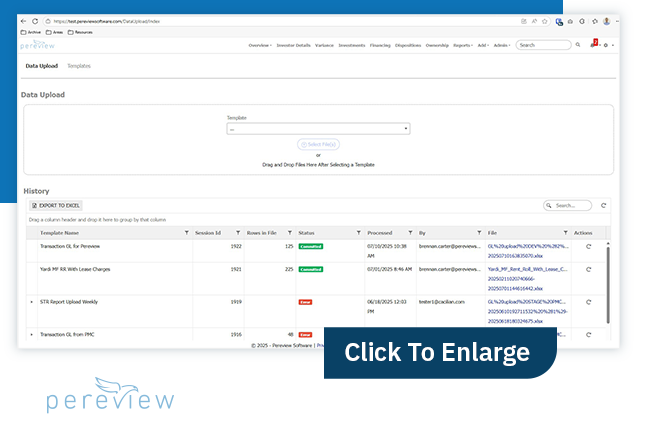647x435 pixels.
Task: Open the settings gear in the header
Action: click(x=606, y=45)
